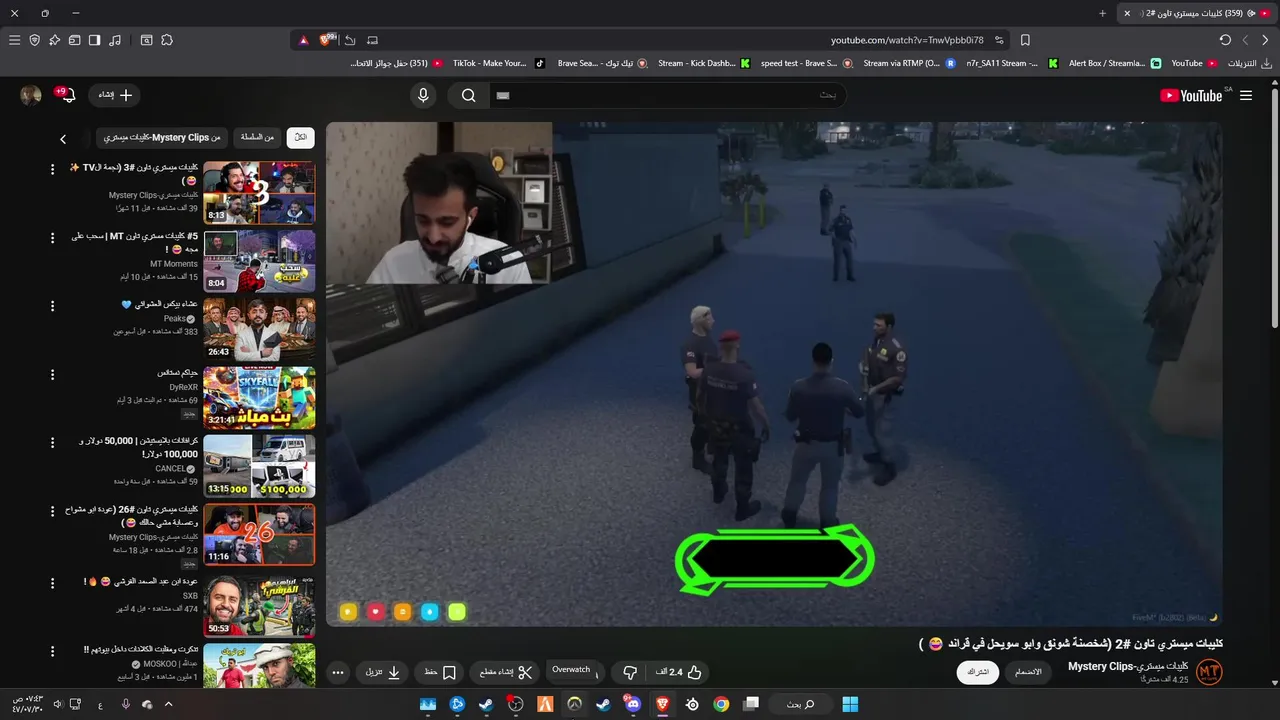Subscribe to Mystery Clips (اشتراك)

[977, 672]
